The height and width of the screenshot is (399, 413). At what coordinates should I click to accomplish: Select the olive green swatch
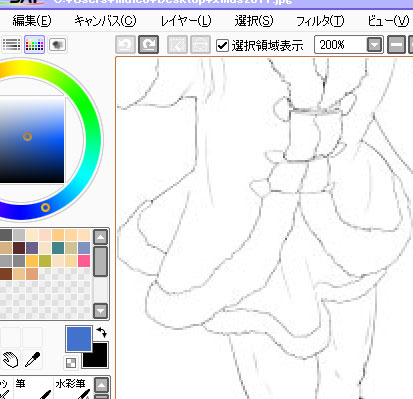[x=45, y=261]
